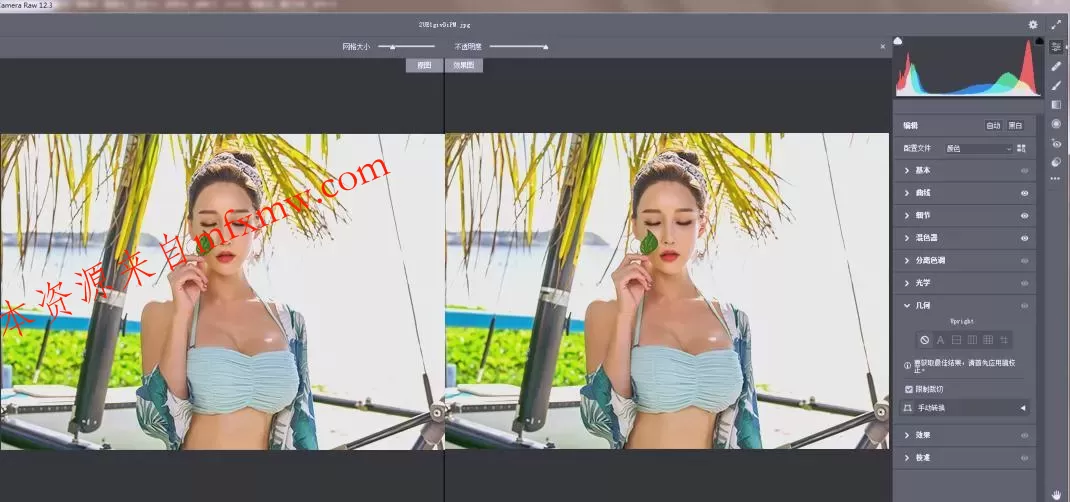Toggle visibility of the 混色器 panel

click(x=1024, y=238)
